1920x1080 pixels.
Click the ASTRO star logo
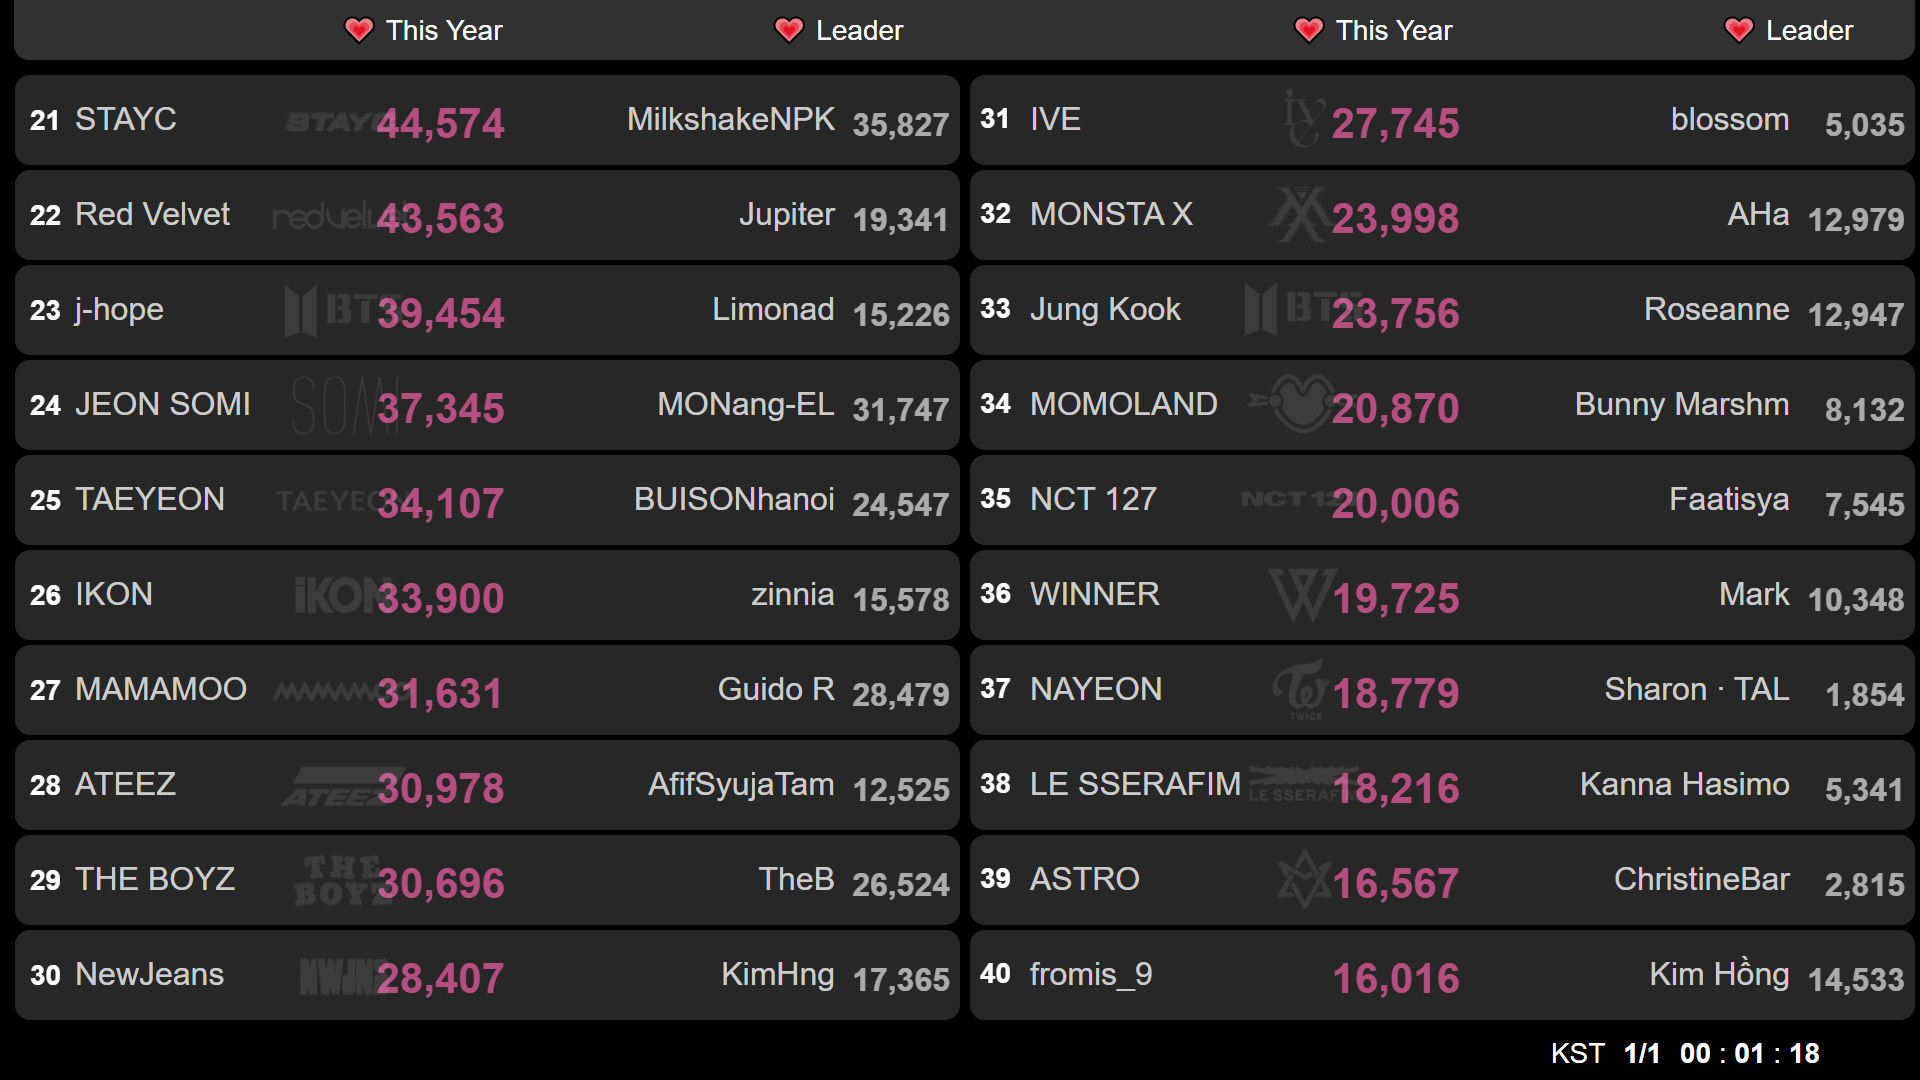tap(1305, 880)
